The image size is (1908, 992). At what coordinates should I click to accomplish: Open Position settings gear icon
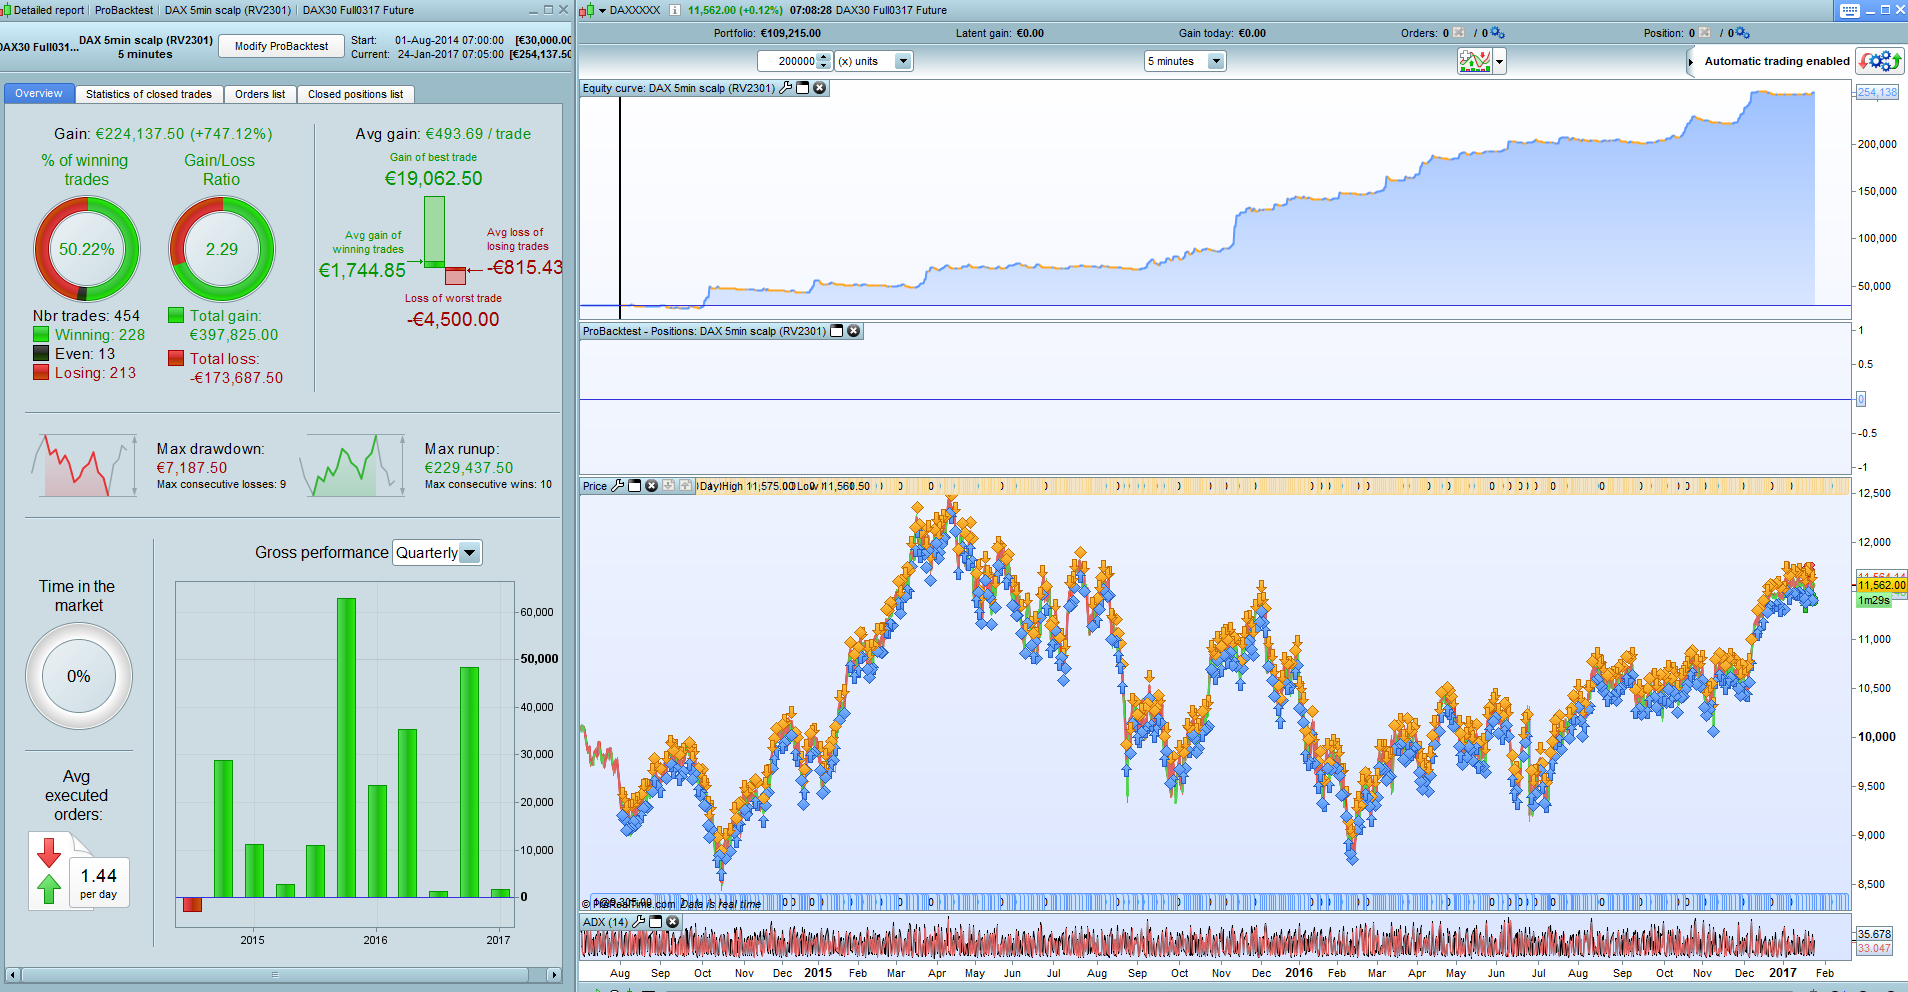point(1742,33)
